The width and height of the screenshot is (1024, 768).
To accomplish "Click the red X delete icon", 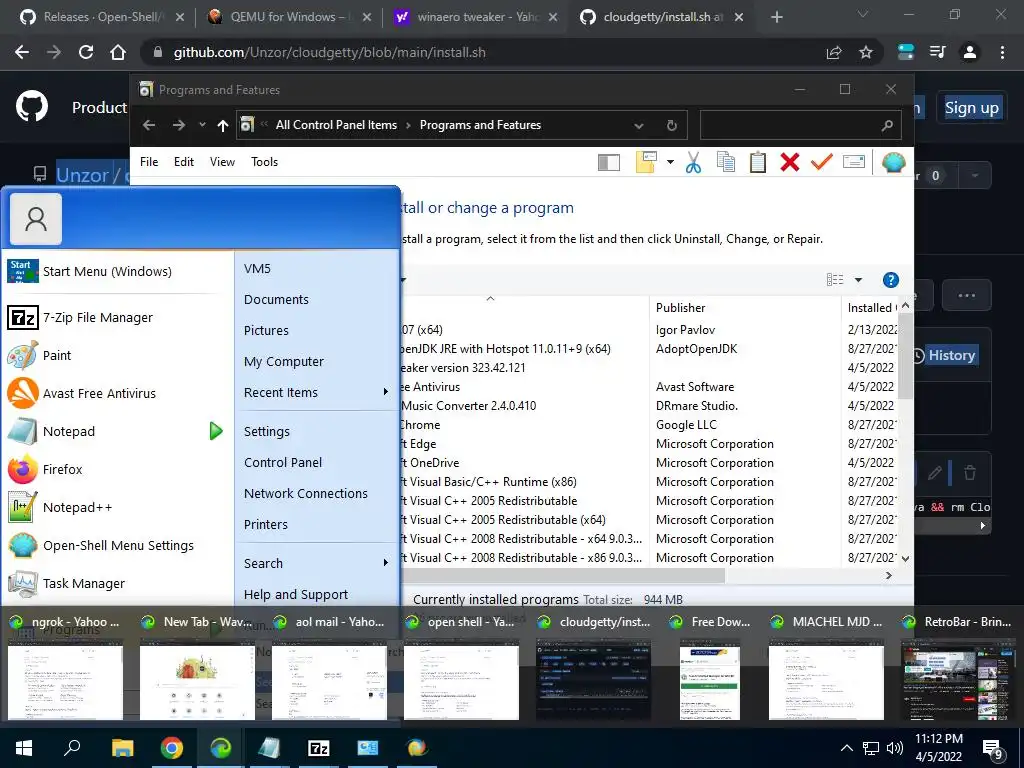I will tap(790, 162).
